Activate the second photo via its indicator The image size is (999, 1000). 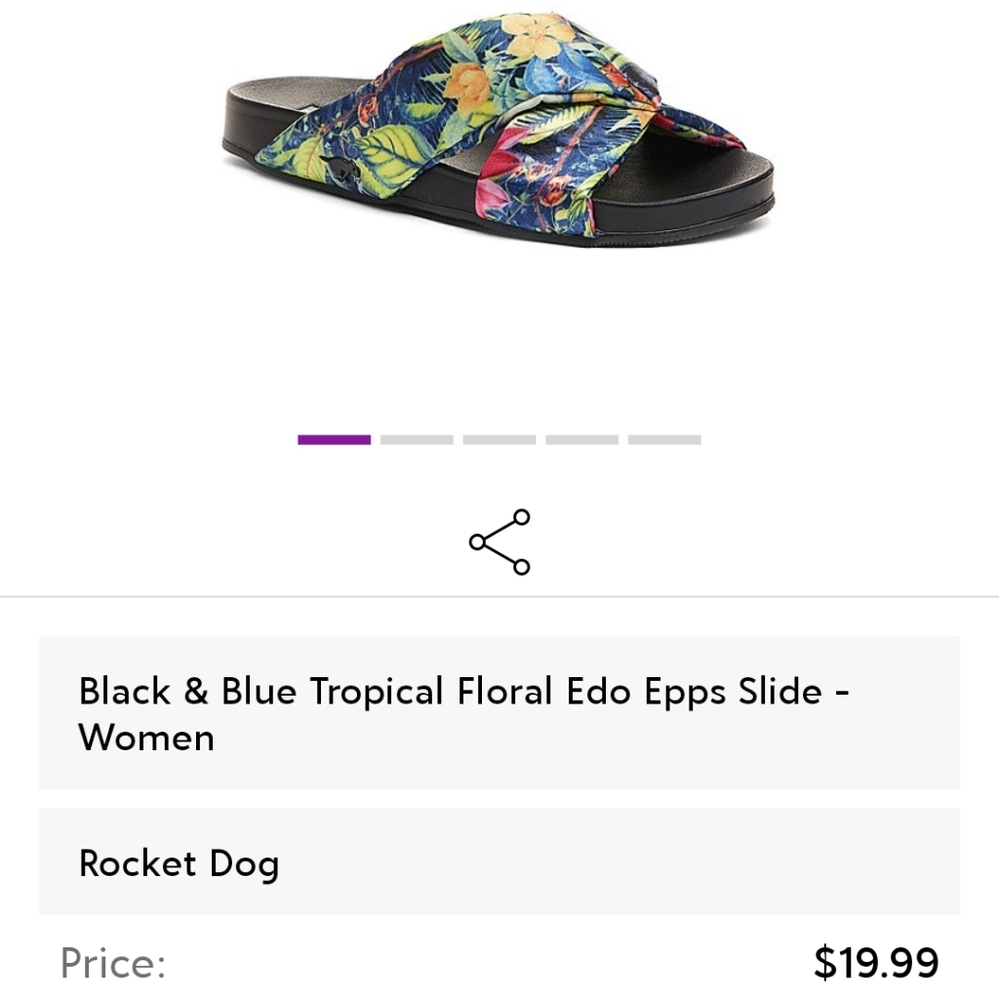point(415,439)
